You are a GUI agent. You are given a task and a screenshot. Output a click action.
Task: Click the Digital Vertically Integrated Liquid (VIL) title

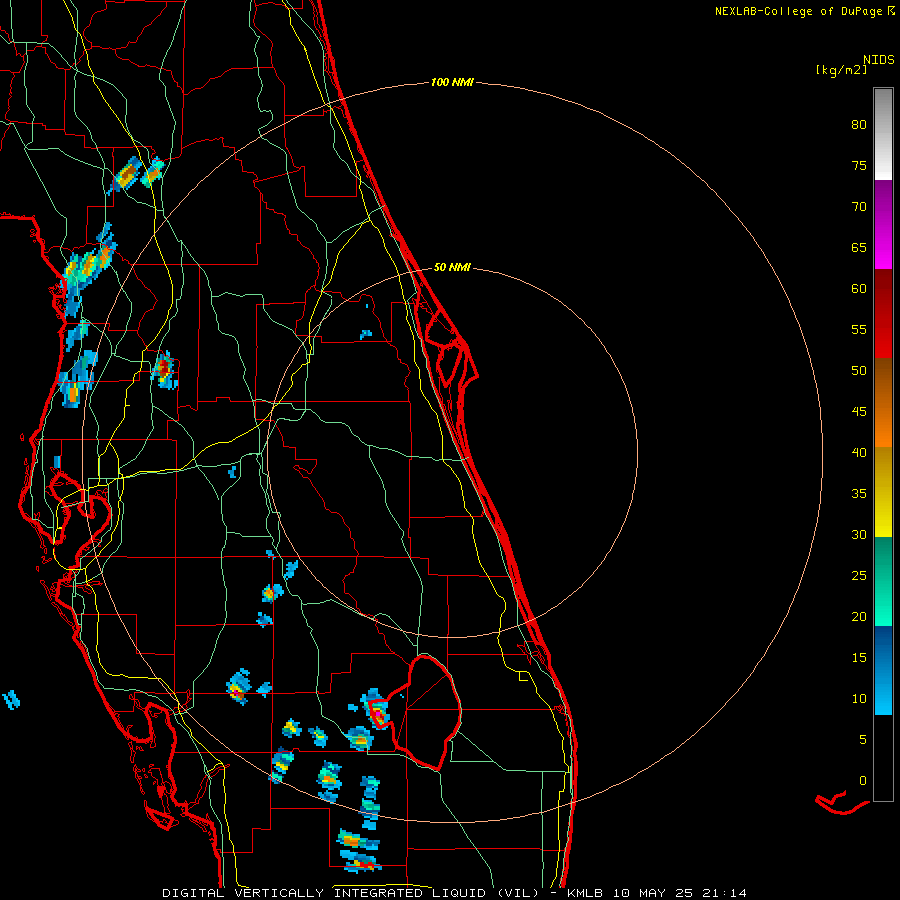tap(351, 893)
